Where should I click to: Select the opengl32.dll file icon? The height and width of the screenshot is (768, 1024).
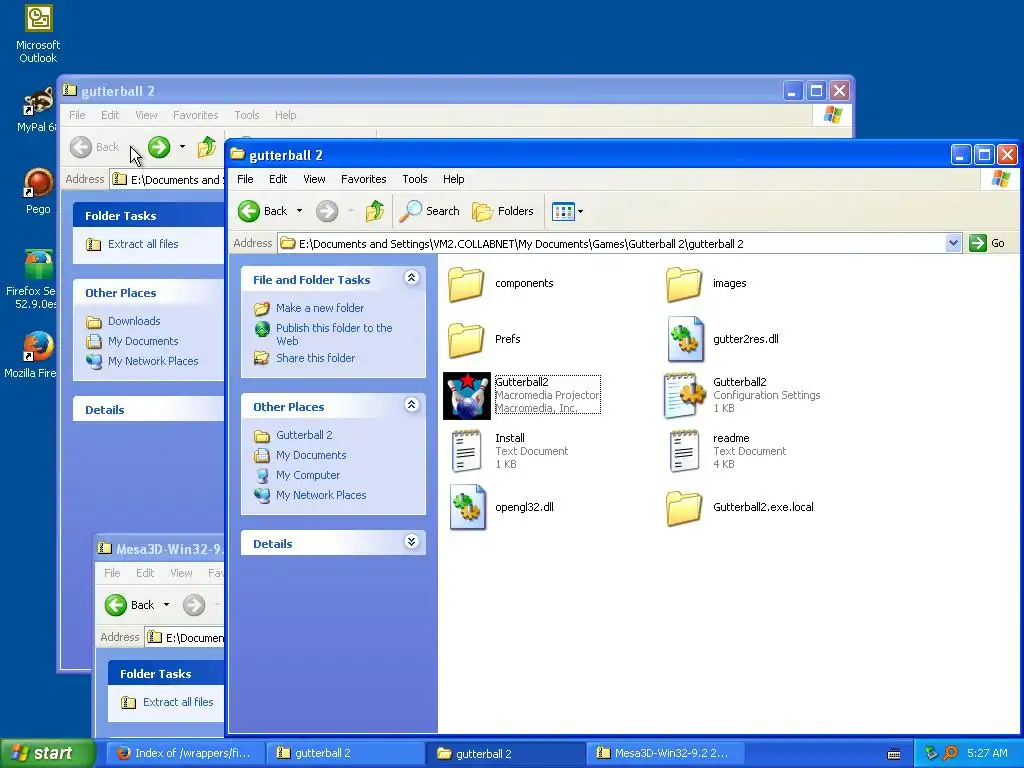pyautogui.click(x=468, y=507)
